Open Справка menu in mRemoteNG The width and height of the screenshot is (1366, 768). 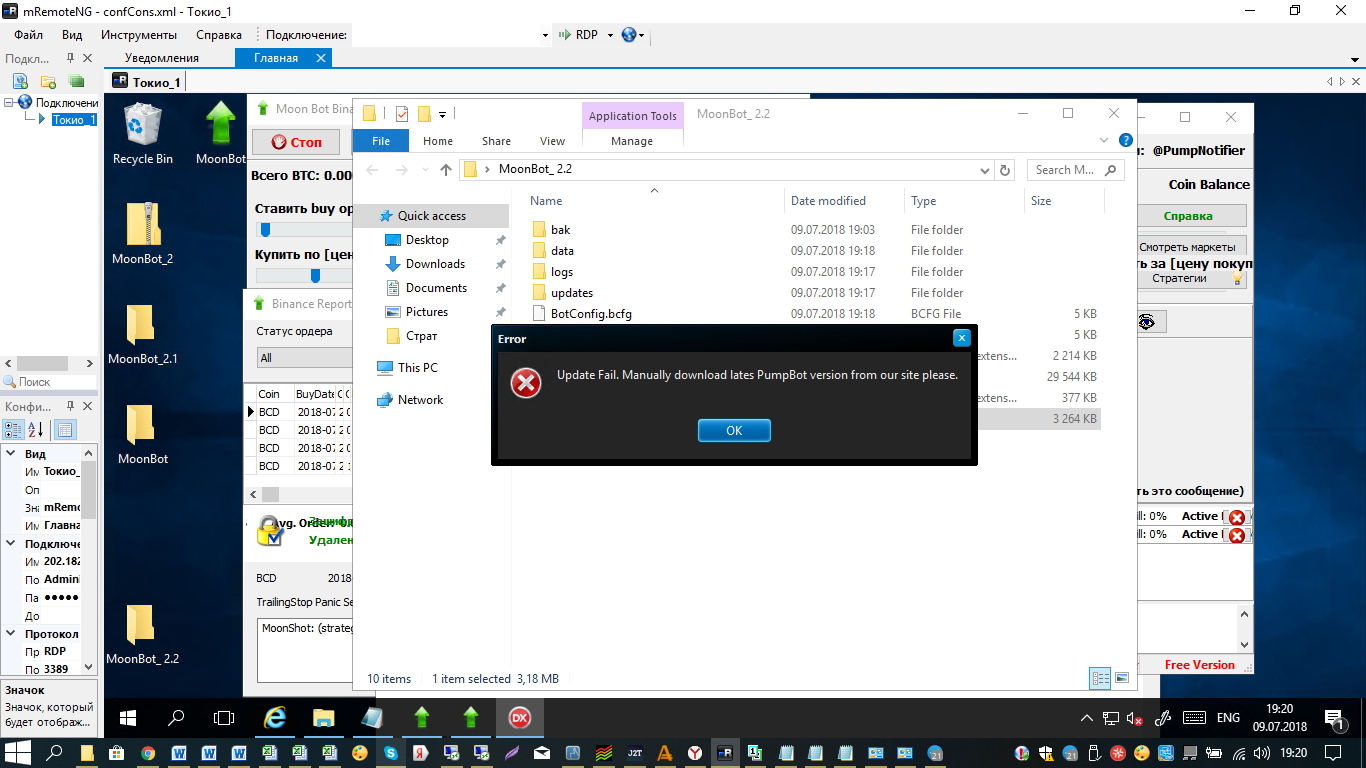click(219, 35)
